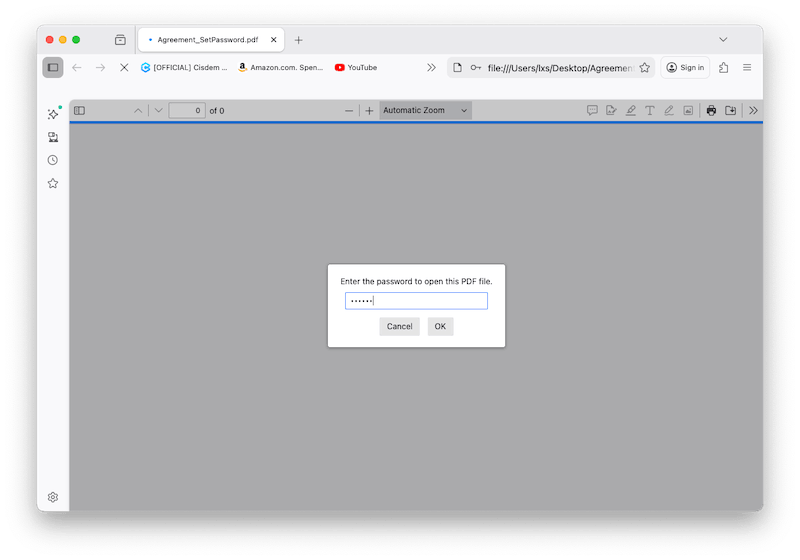Go forward to next page
800x560 pixels.
click(100, 67)
